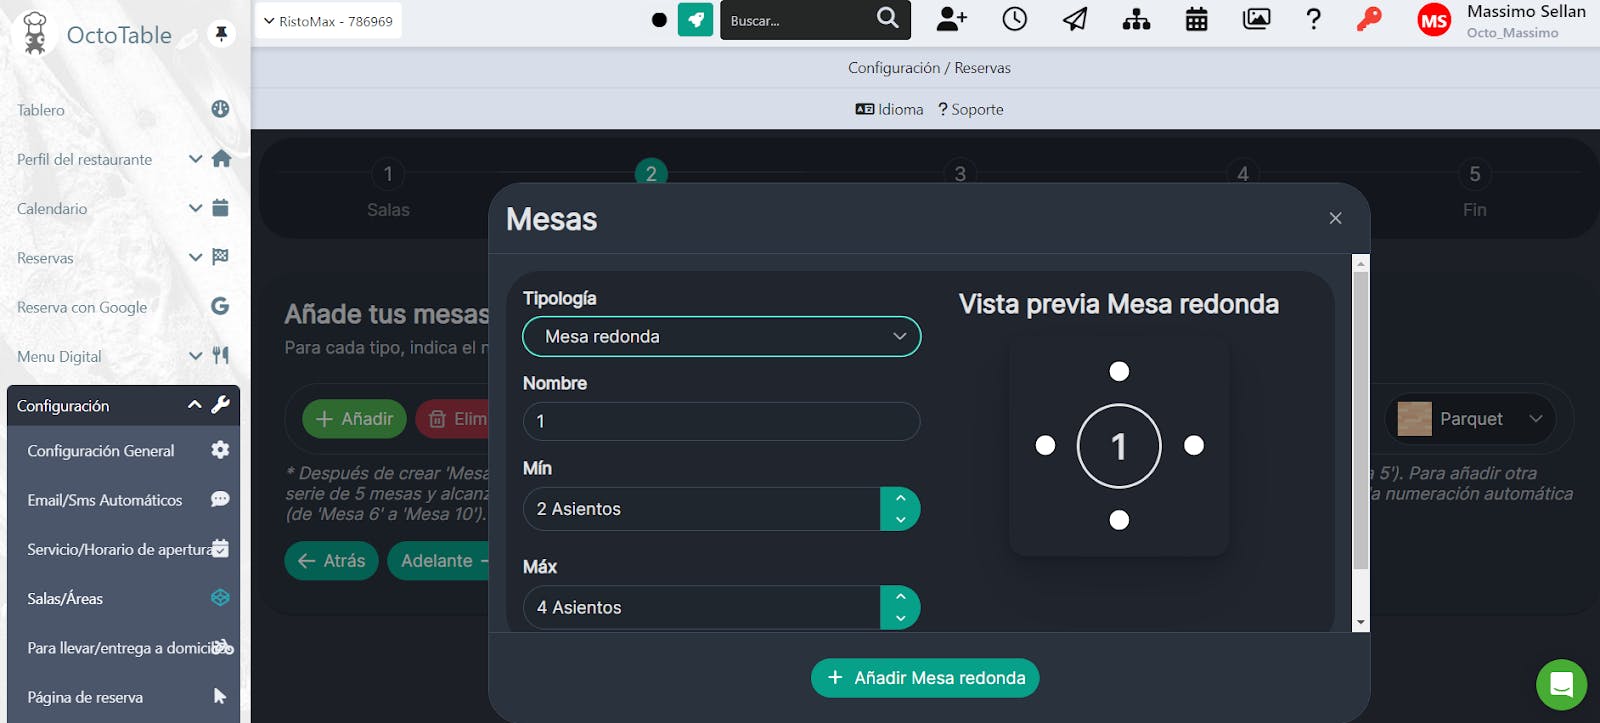Open the clock history icon
Screen dimensions: 1600x723
pyautogui.click(x=1014, y=19)
